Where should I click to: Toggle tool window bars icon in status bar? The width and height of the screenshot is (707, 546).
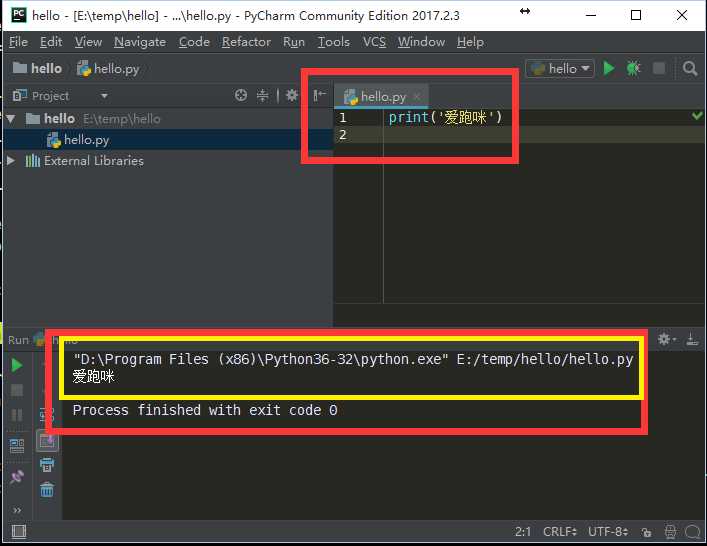[x=18, y=532]
